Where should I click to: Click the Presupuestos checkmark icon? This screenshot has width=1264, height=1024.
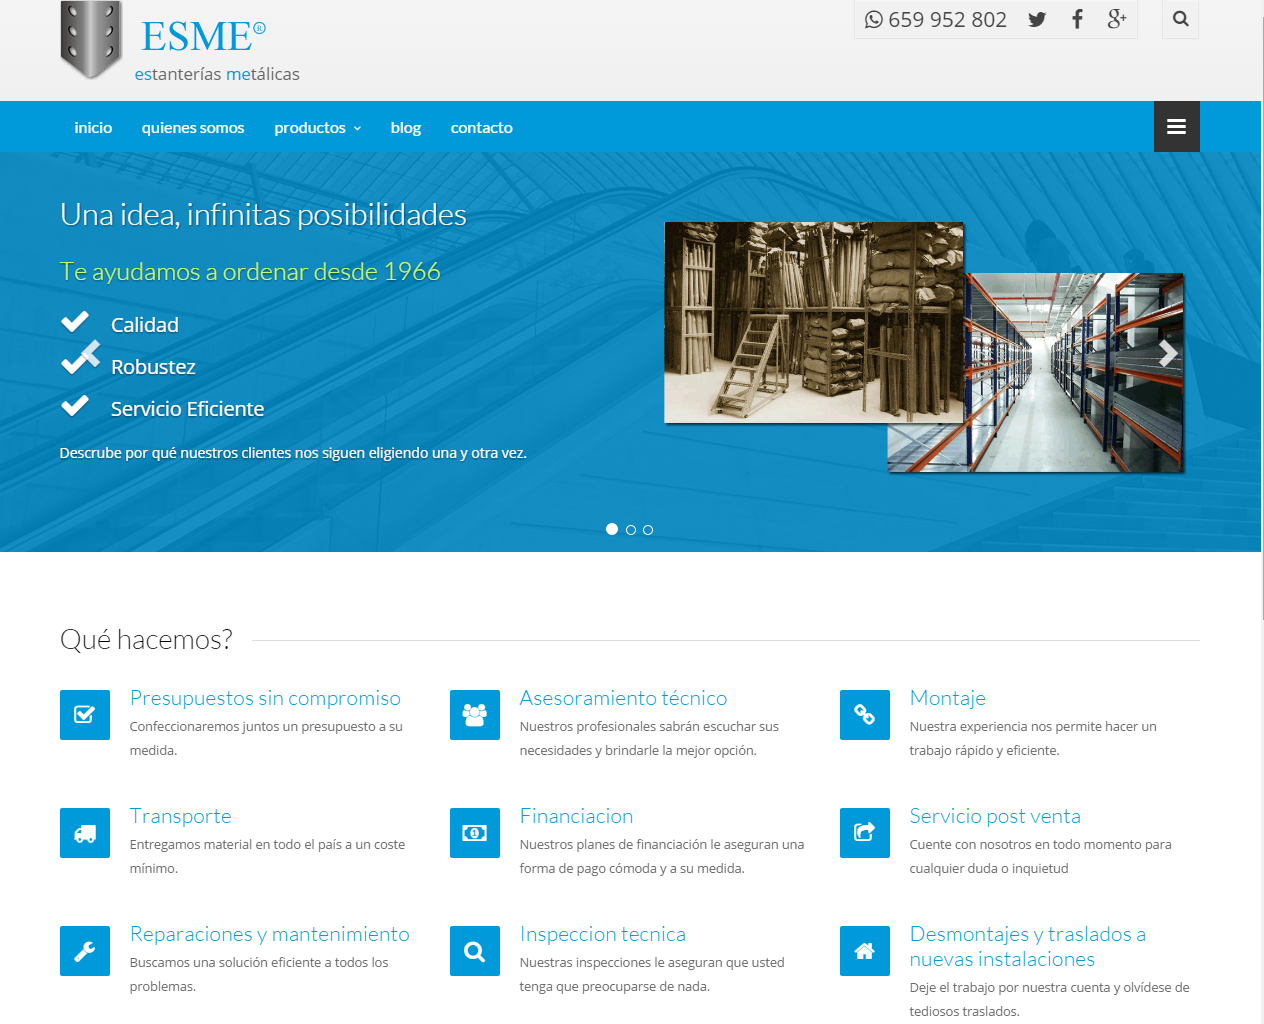(x=85, y=715)
